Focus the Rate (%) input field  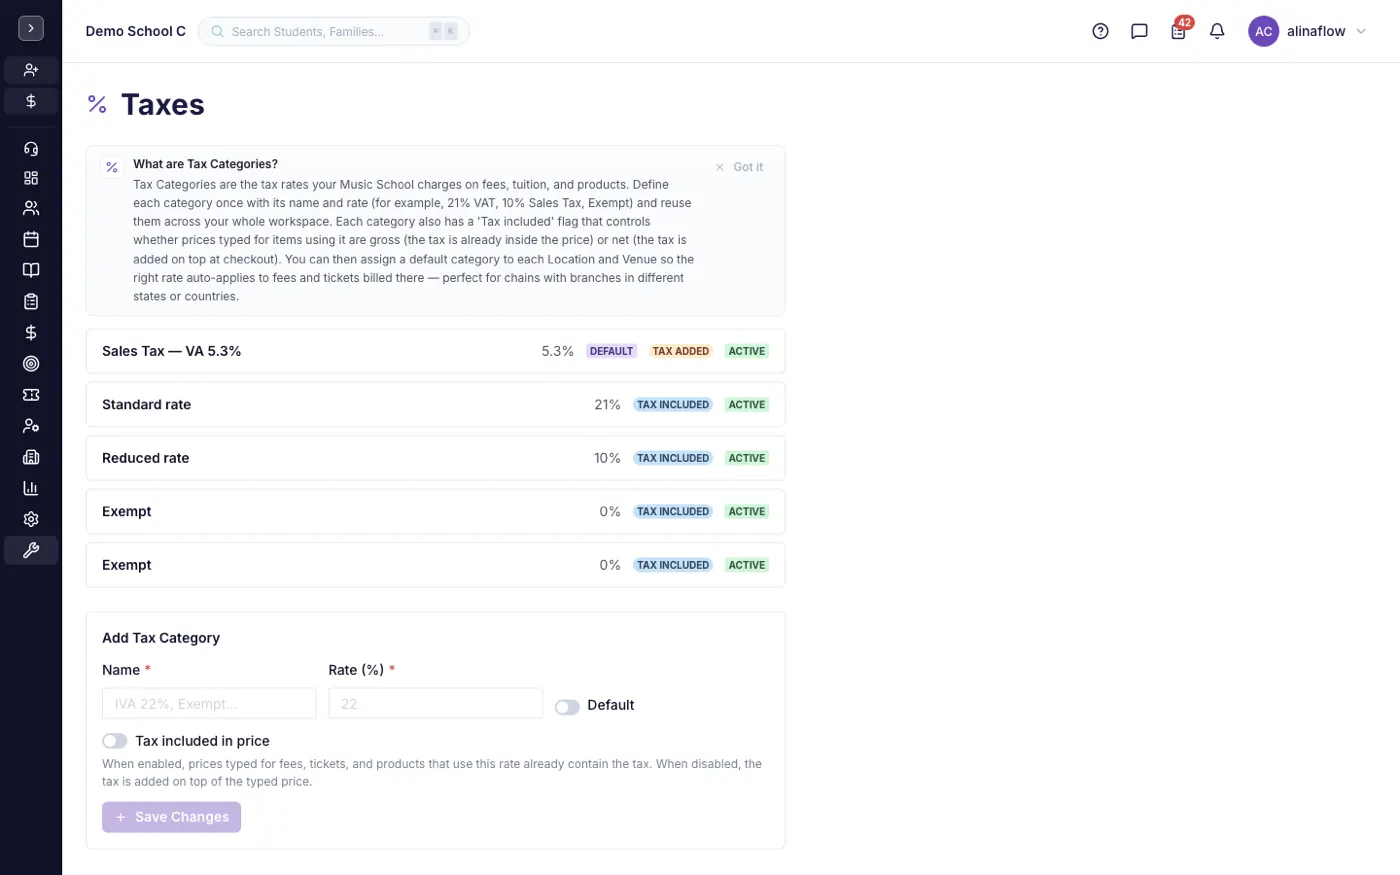(435, 703)
